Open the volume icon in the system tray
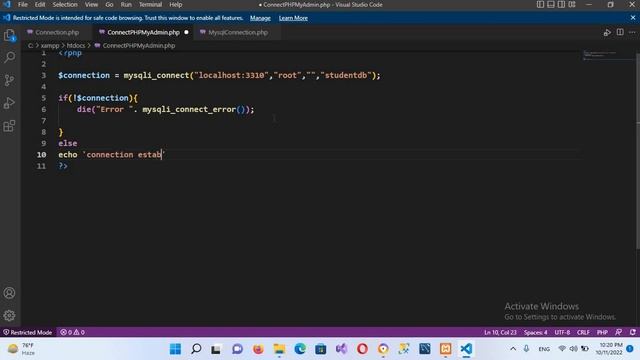 pos(573,349)
